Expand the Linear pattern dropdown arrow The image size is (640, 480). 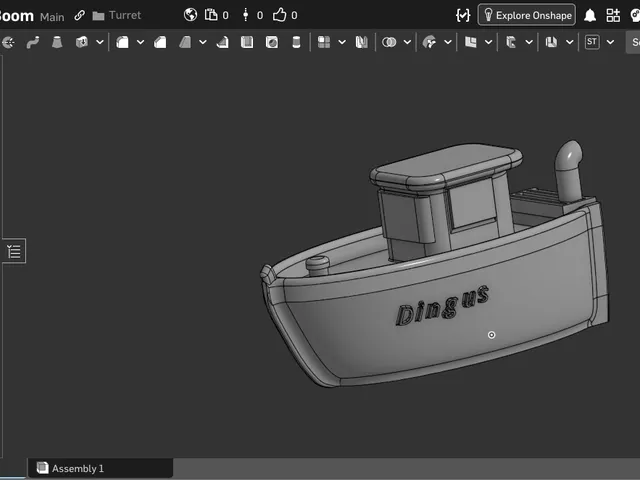click(342, 42)
